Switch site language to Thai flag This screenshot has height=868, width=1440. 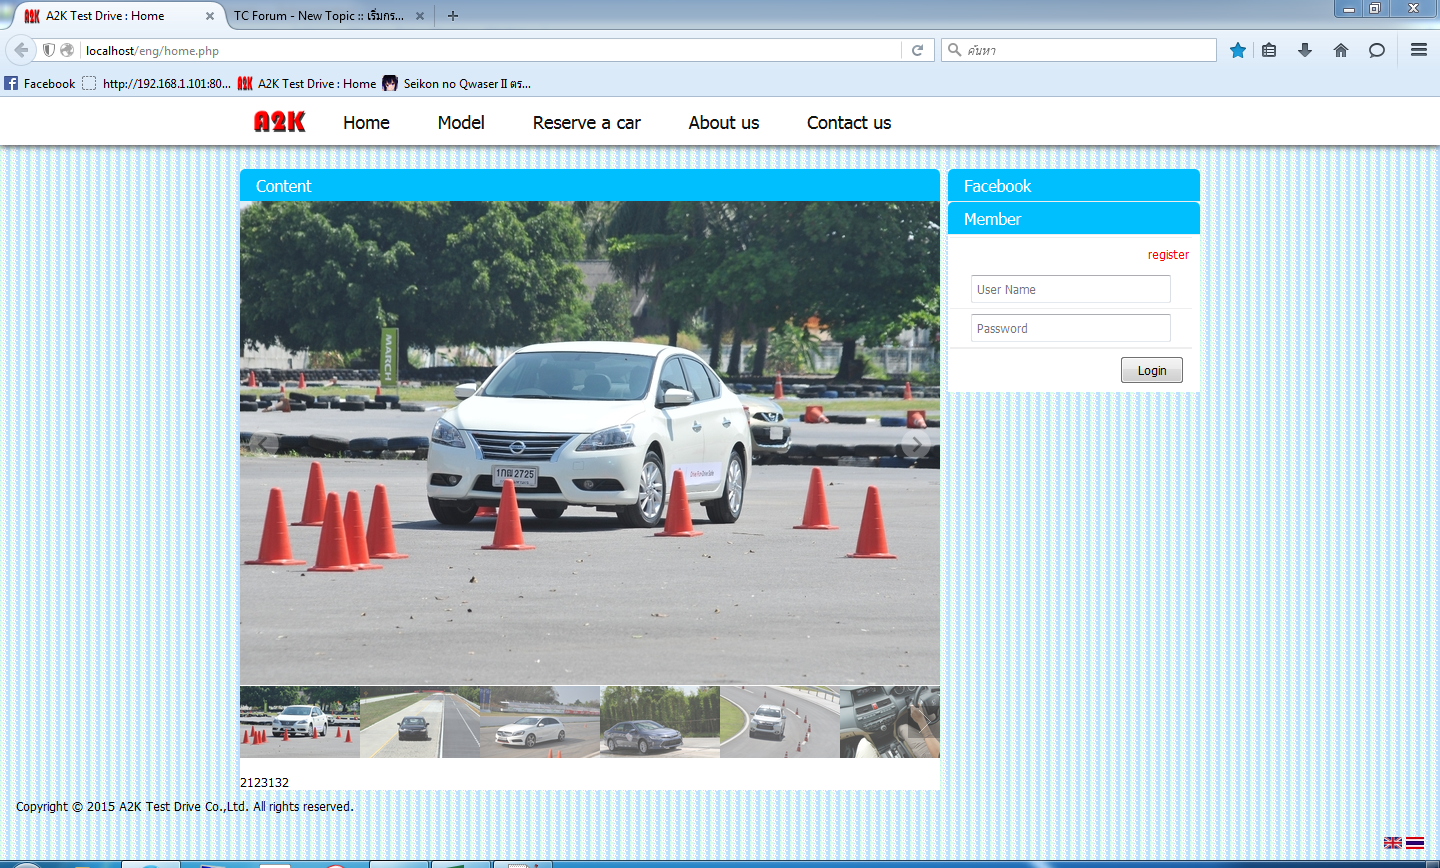(1415, 843)
